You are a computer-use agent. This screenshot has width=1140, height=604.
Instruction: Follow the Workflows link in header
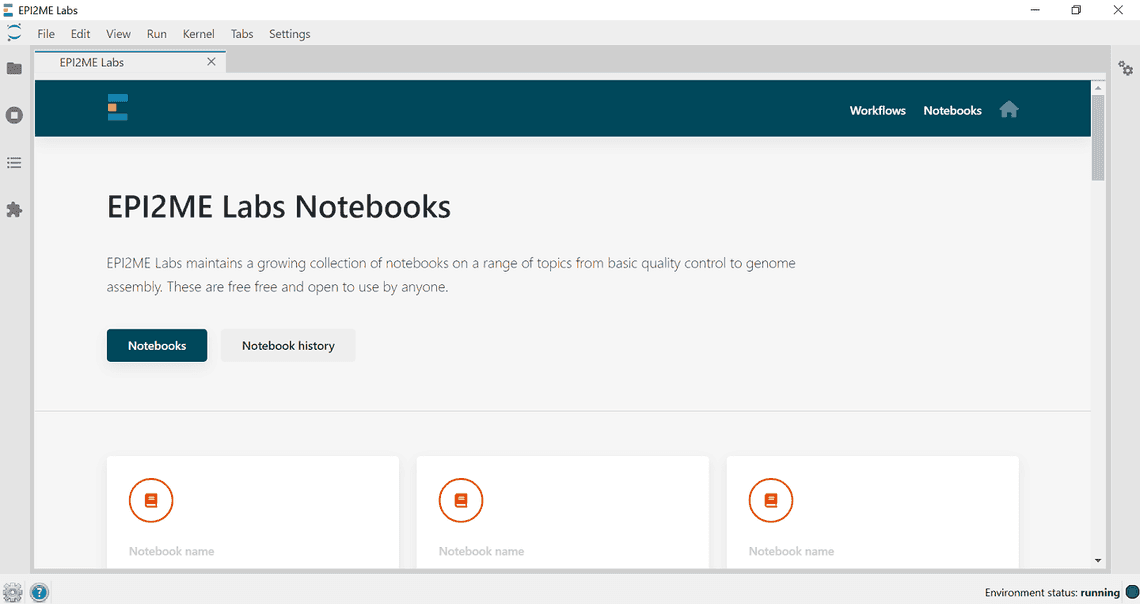[x=877, y=111]
